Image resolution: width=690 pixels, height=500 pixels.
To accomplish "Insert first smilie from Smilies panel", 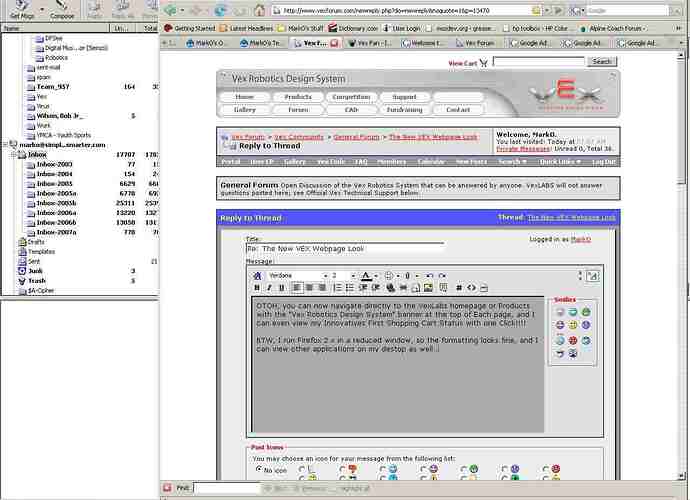I will 560,312.
